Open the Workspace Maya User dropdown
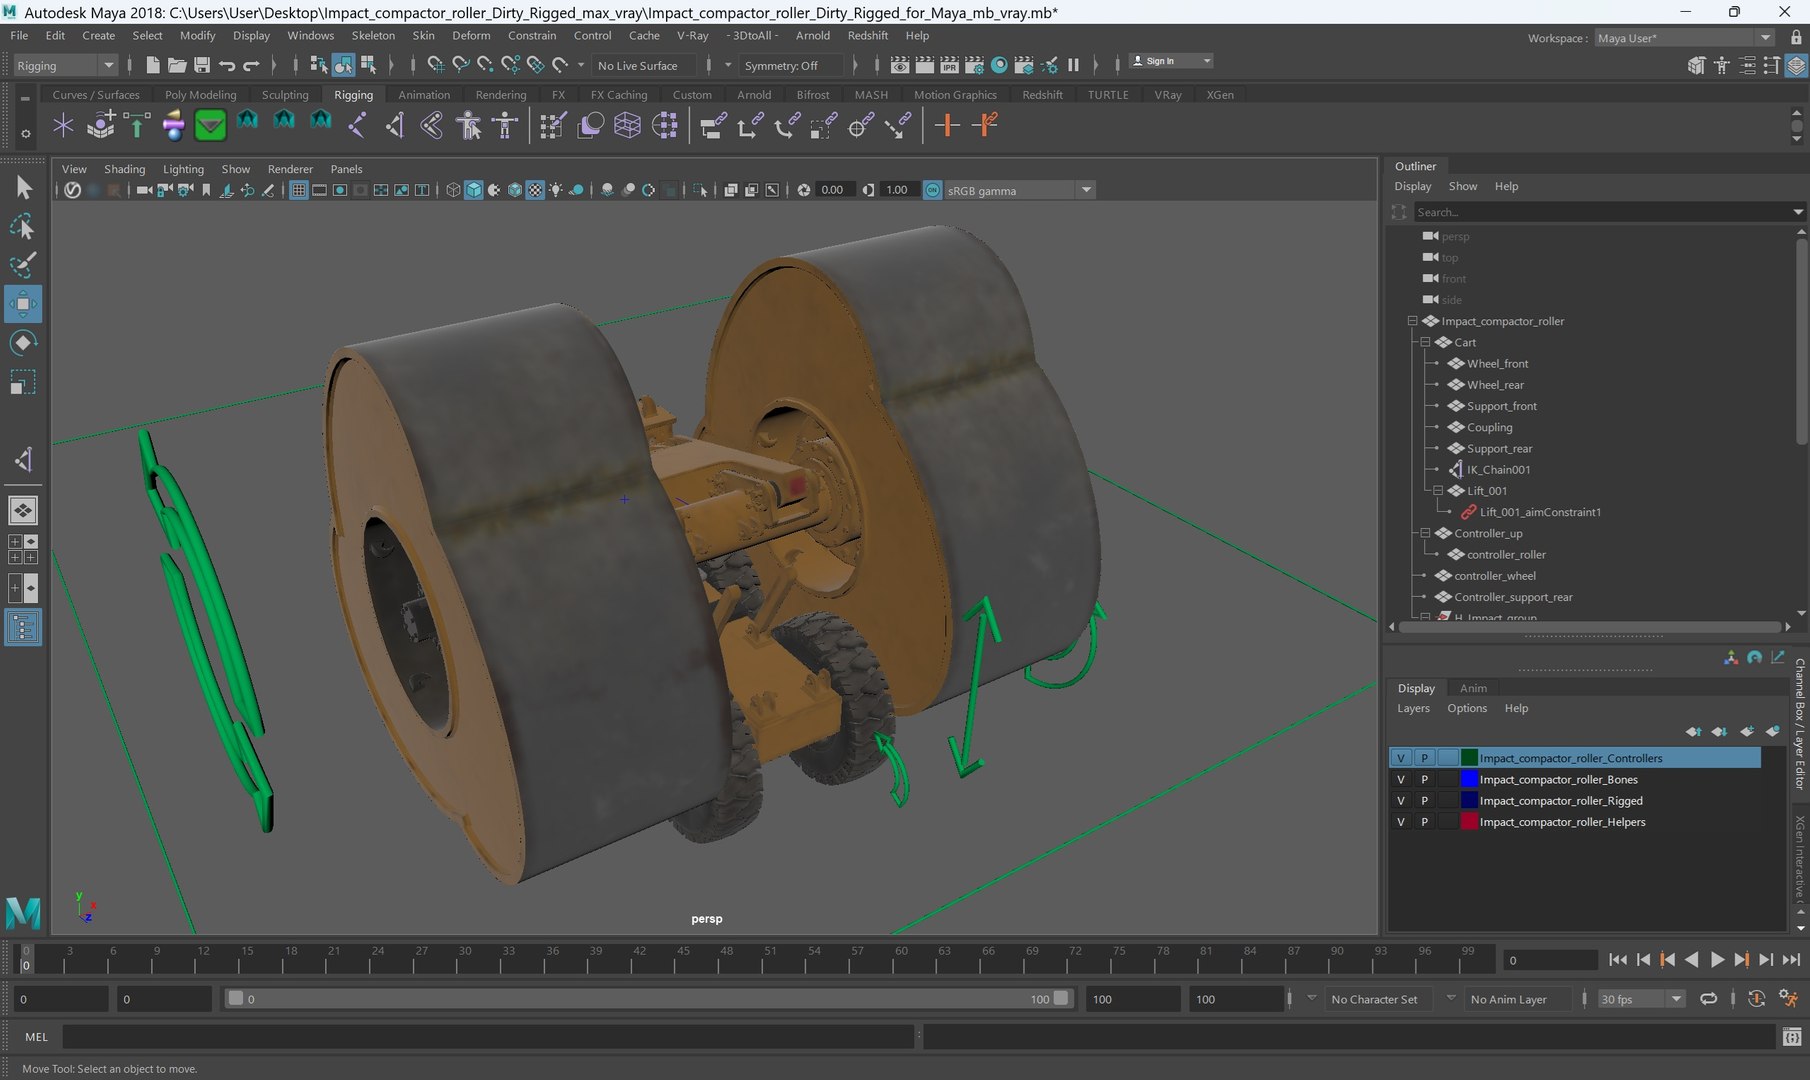Screen dimensions: 1810x1080 [1684, 38]
